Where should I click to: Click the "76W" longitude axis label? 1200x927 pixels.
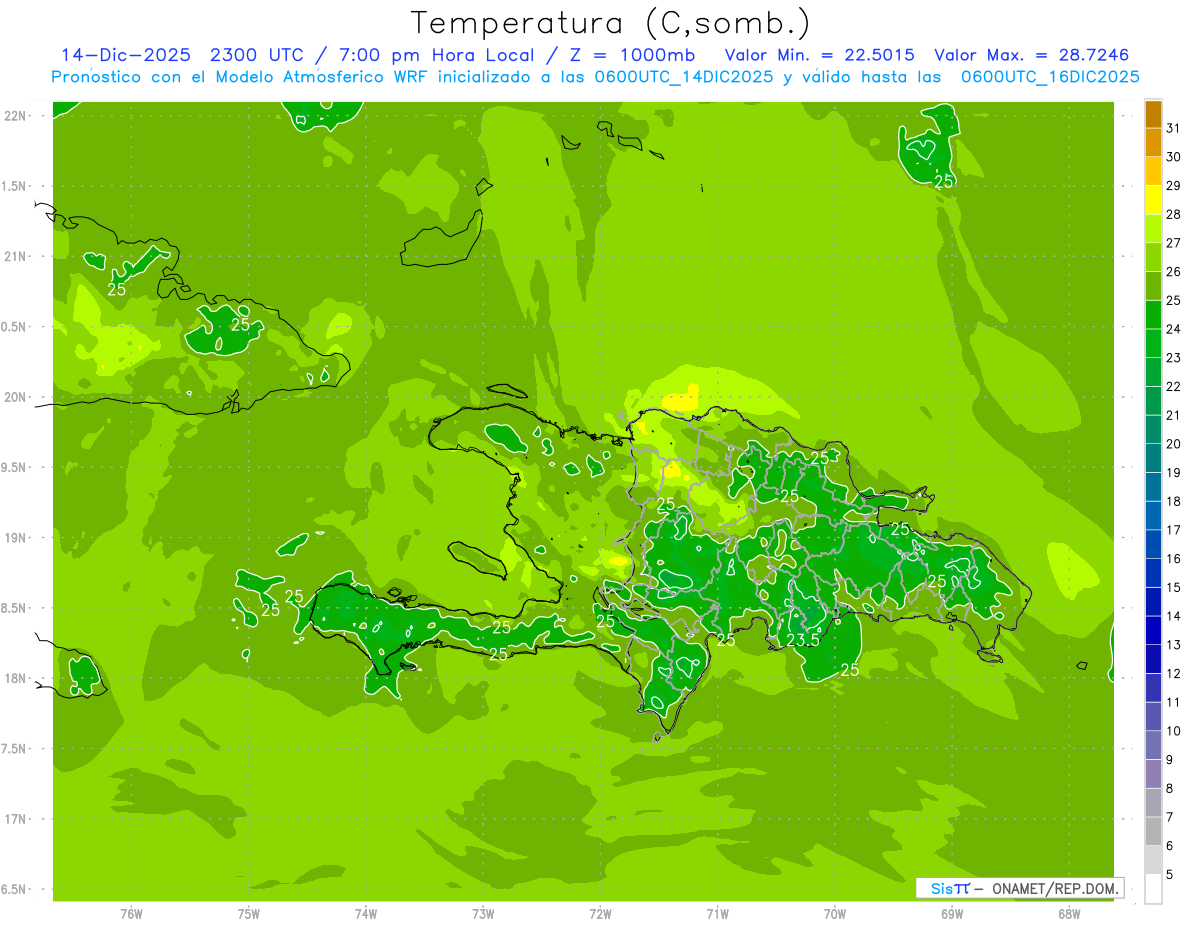131,914
